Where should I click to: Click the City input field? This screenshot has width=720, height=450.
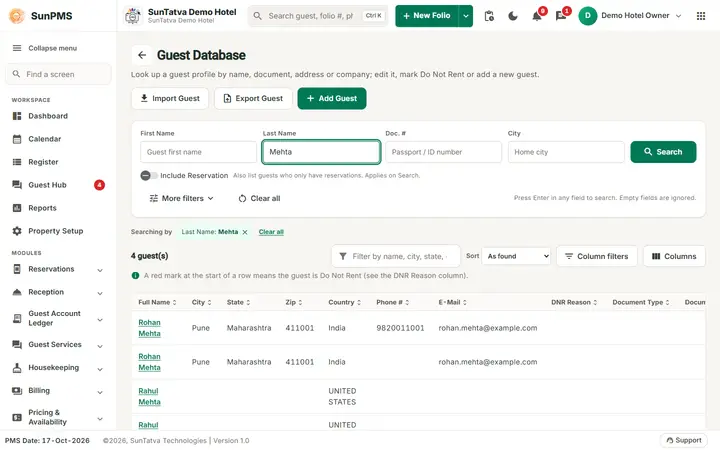(x=566, y=152)
